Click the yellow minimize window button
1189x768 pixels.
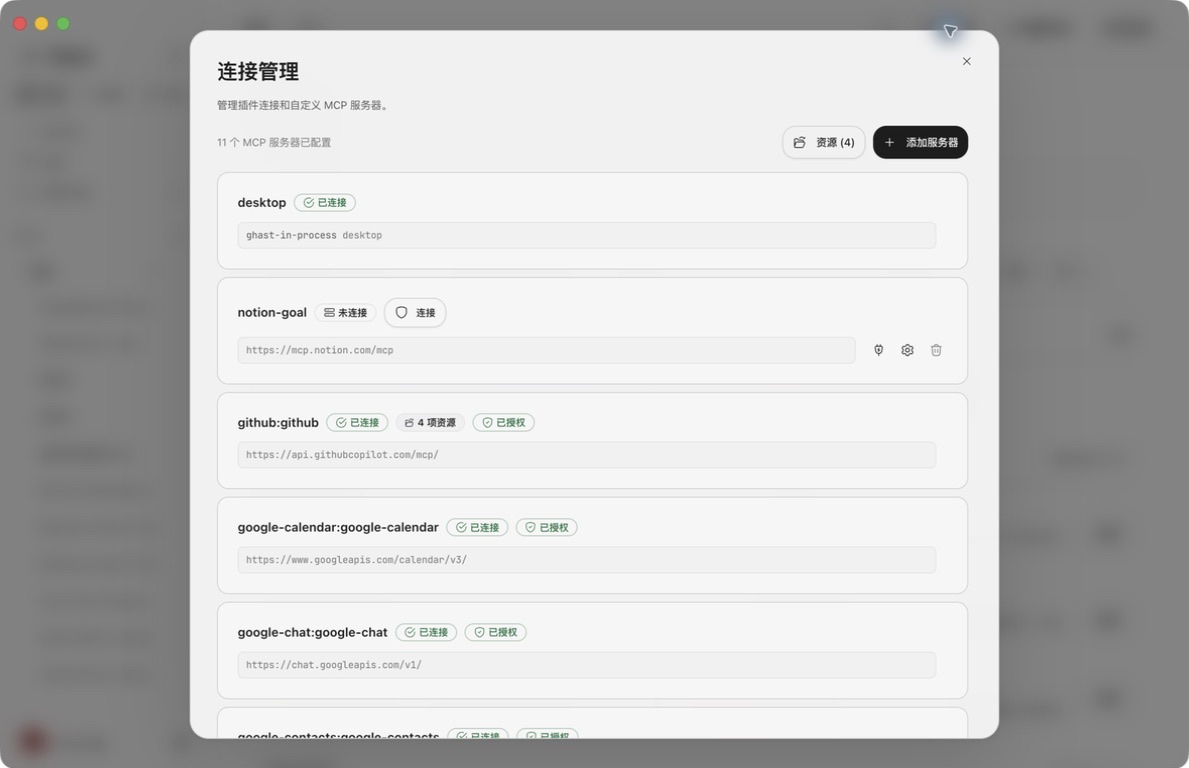pyautogui.click(x=42, y=24)
